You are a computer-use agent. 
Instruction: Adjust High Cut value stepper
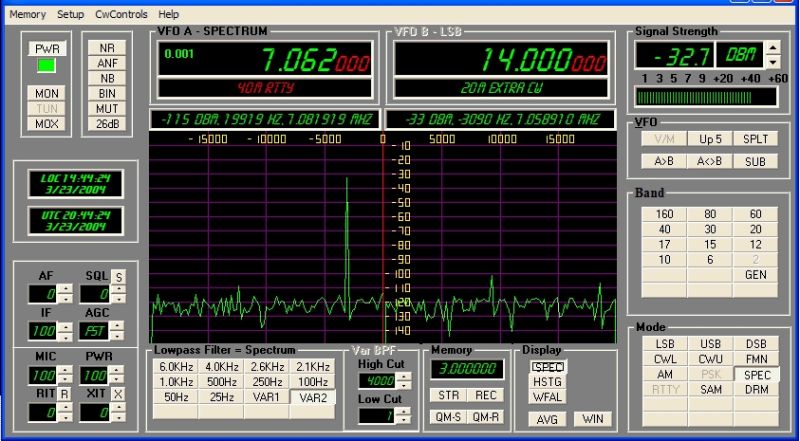[x=404, y=381]
